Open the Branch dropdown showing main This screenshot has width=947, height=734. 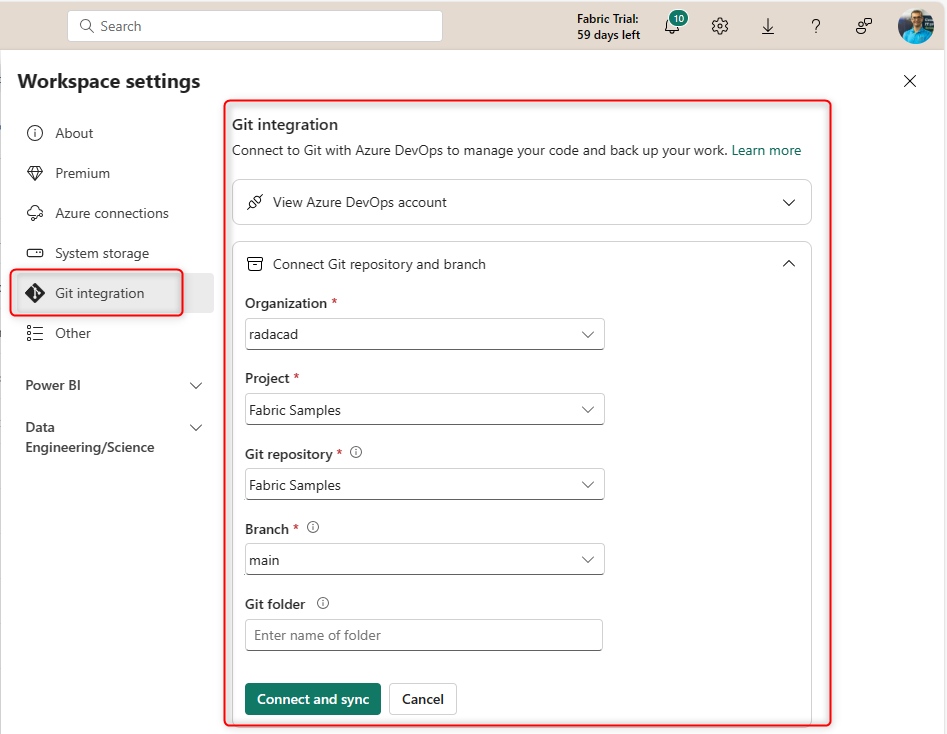click(x=424, y=560)
